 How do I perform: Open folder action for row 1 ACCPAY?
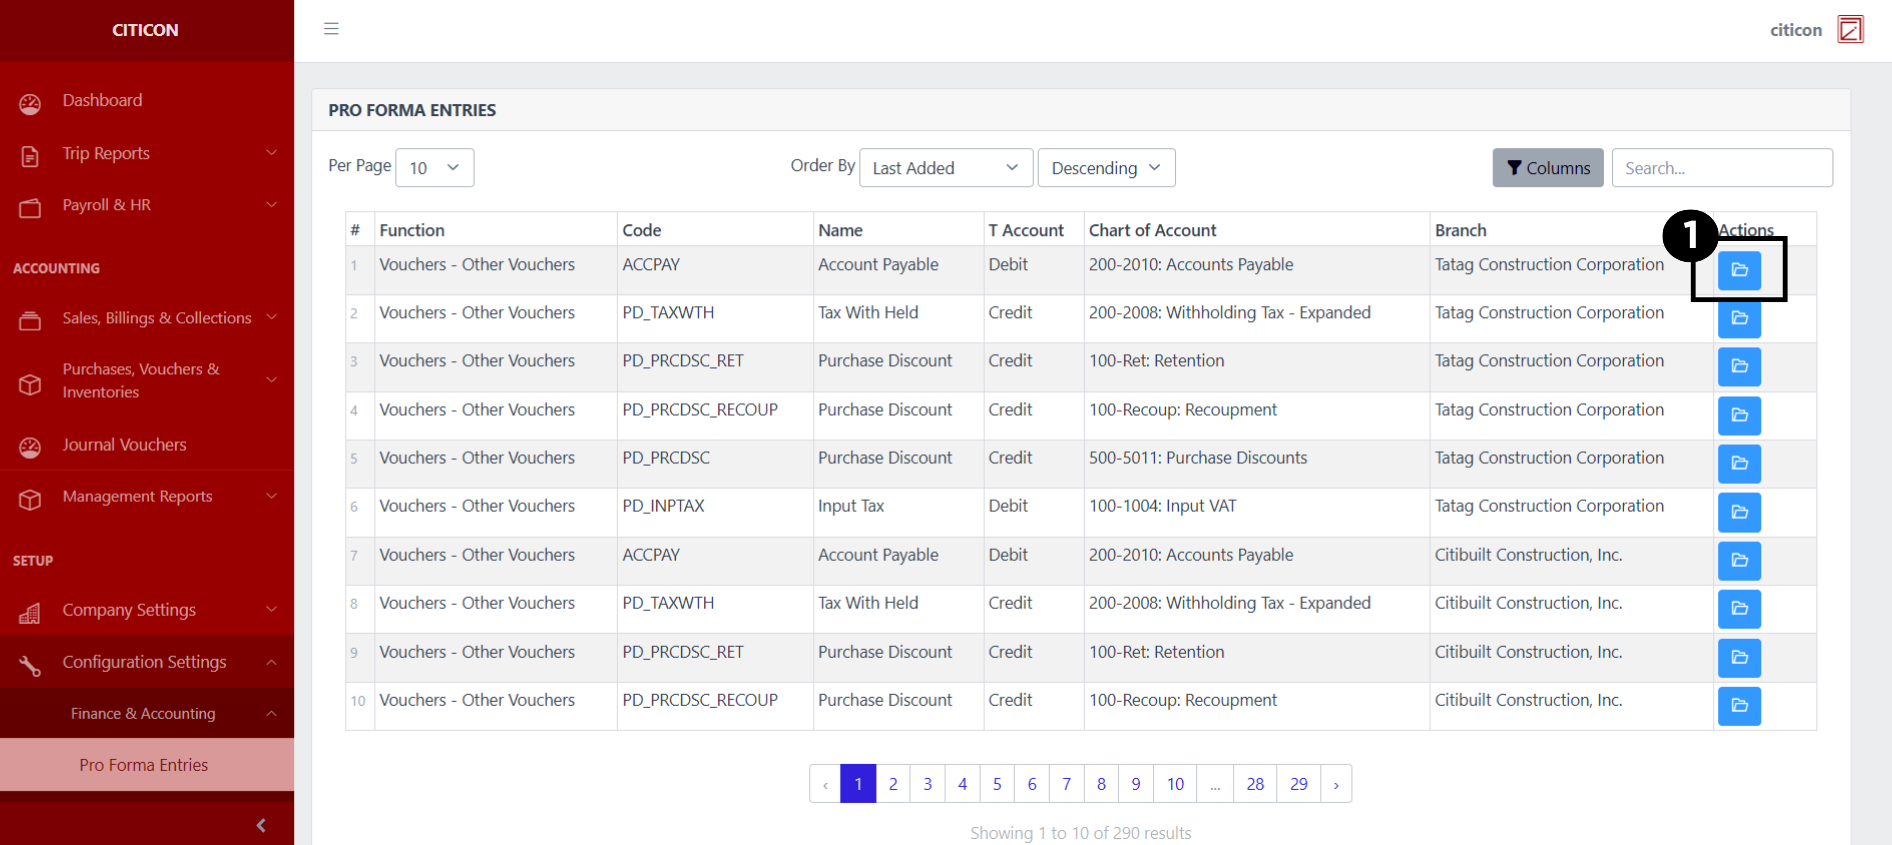tap(1739, 270)
